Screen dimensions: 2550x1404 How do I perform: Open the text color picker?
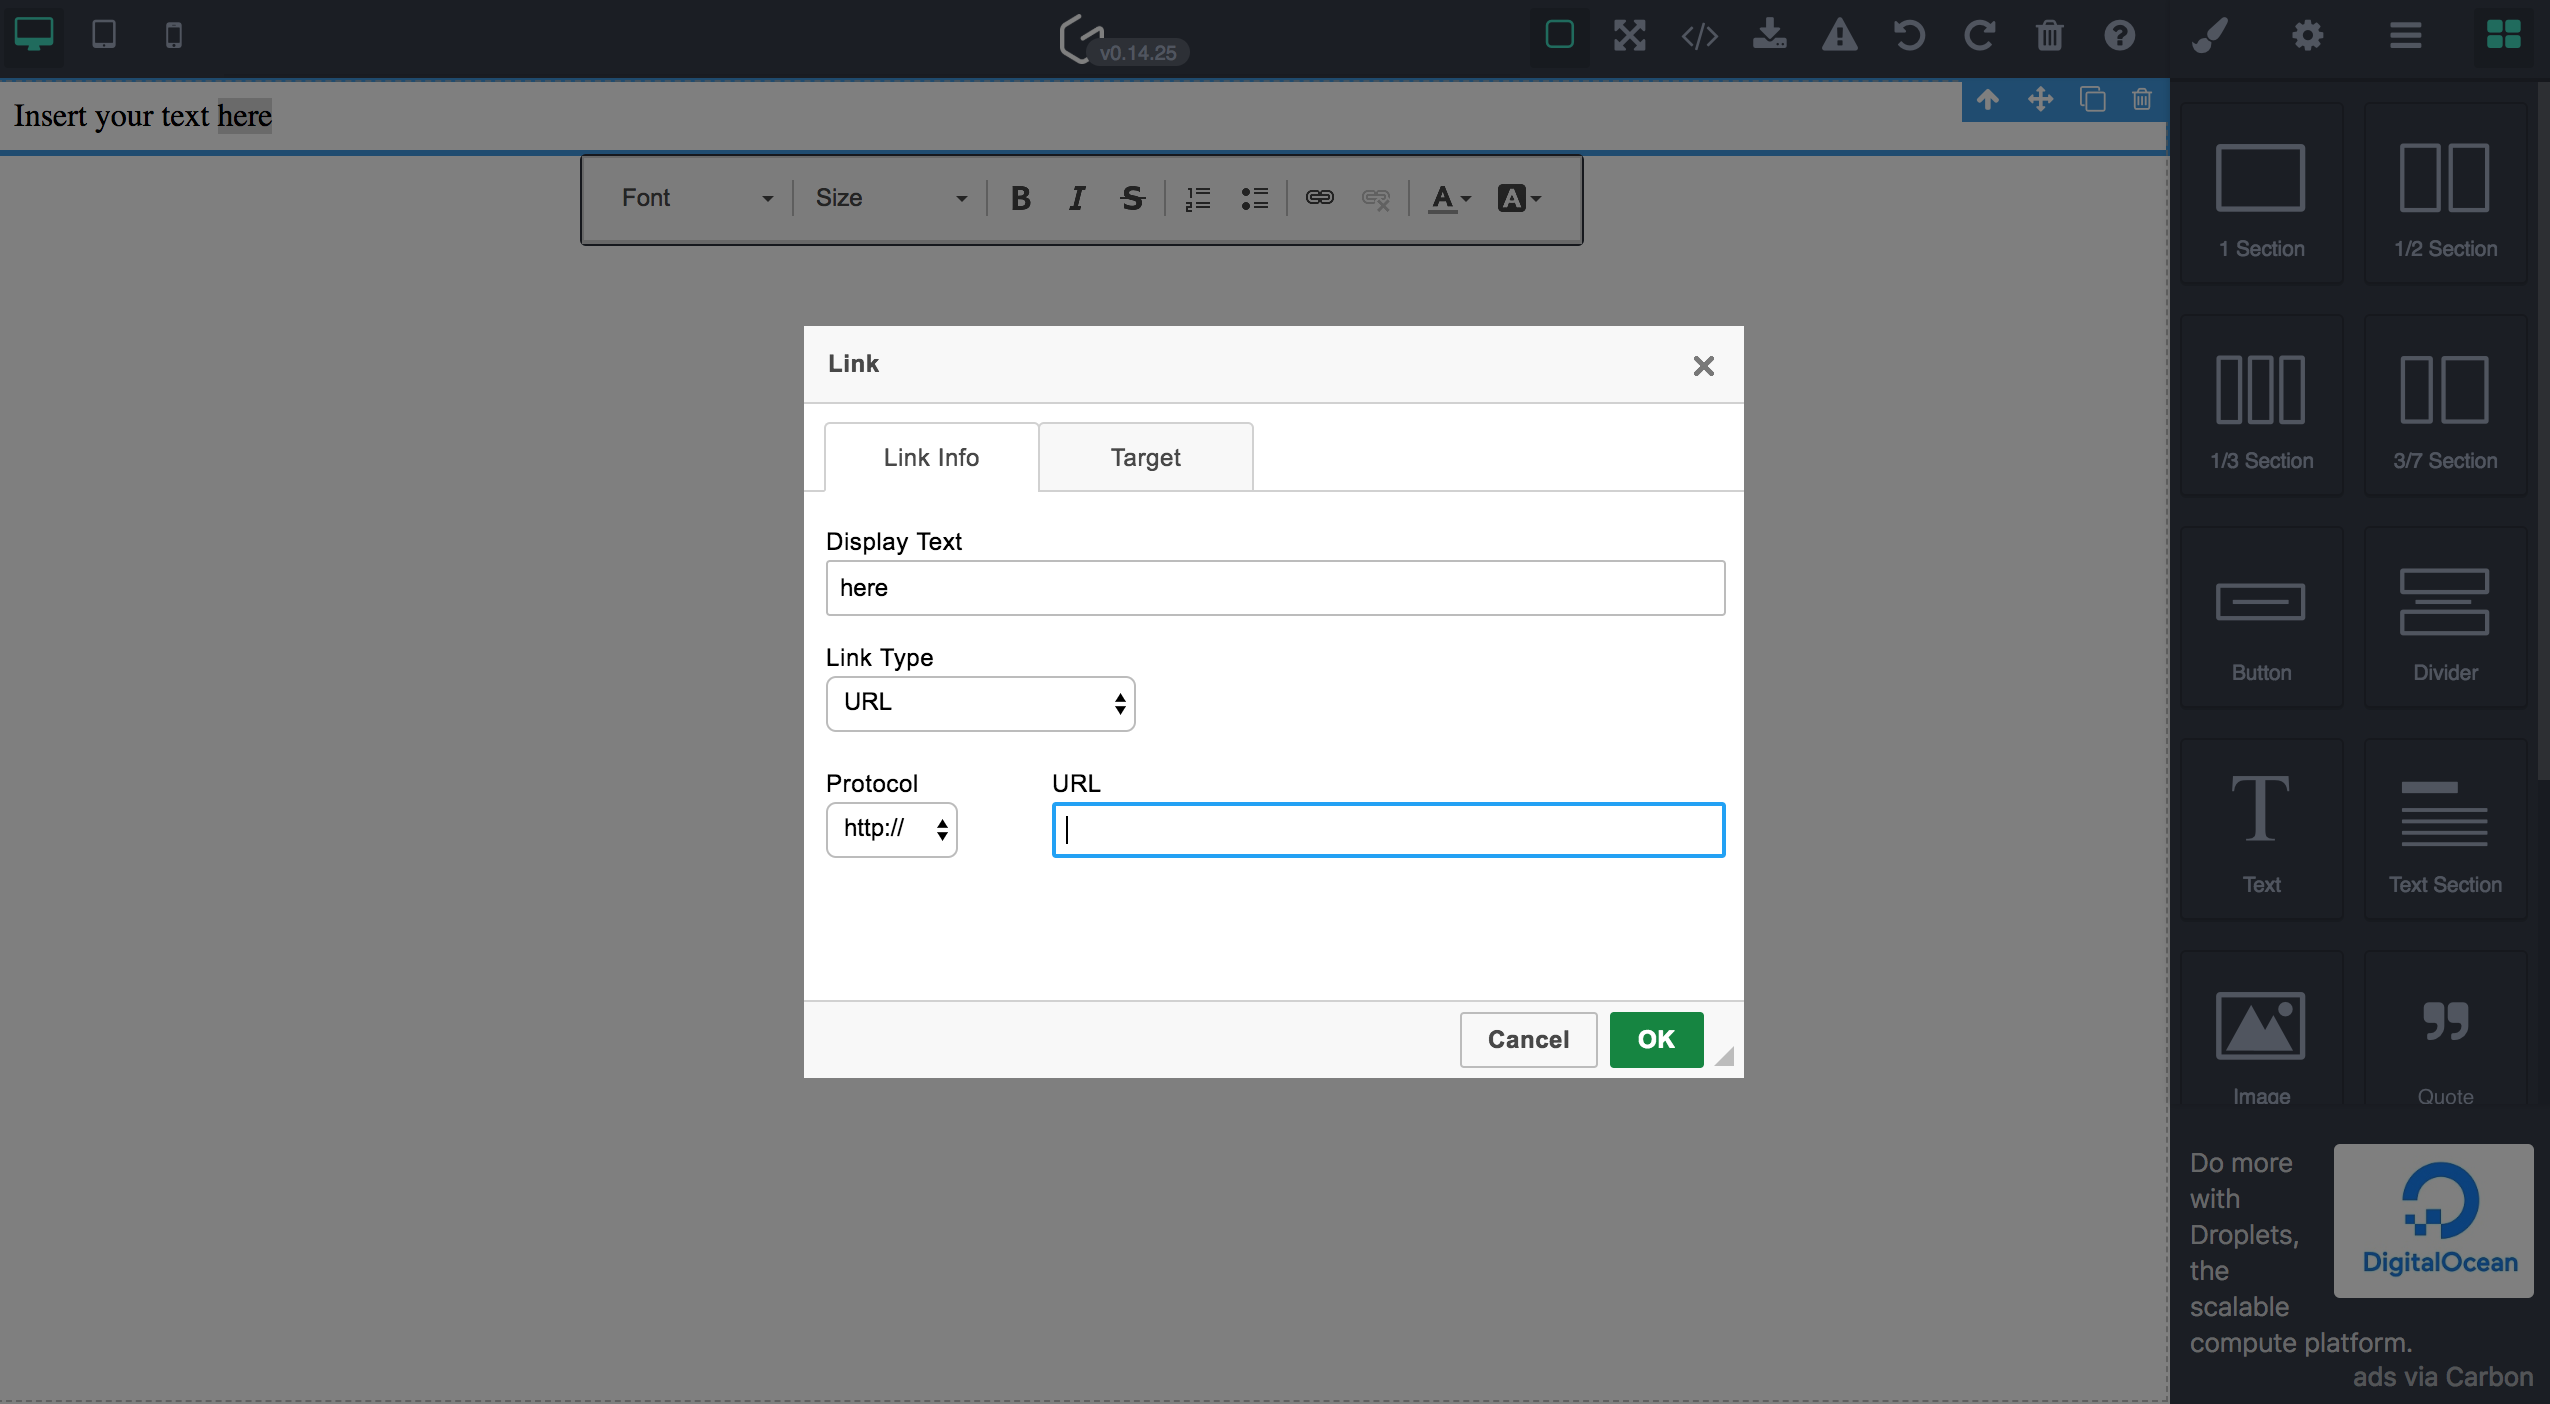point(1449,198)
